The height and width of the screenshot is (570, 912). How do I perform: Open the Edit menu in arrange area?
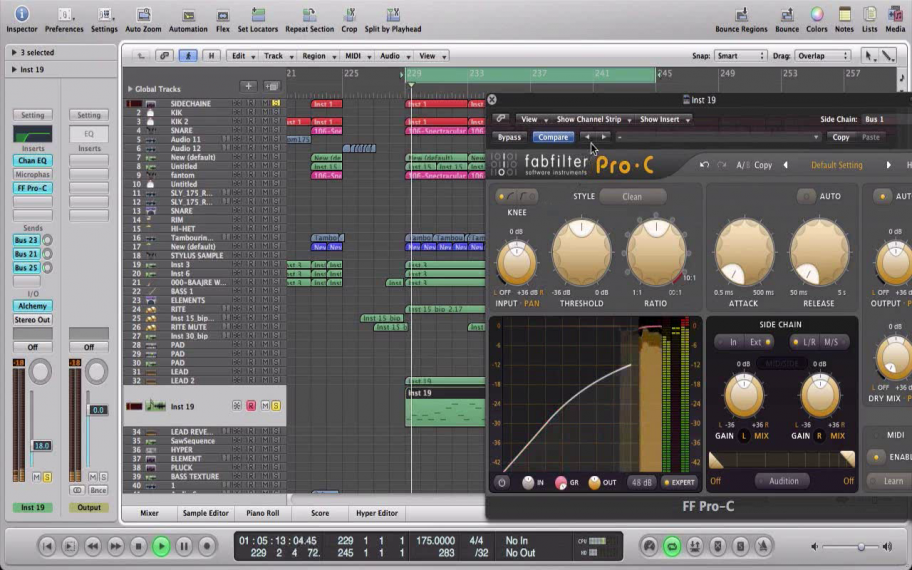click(243, 56)
